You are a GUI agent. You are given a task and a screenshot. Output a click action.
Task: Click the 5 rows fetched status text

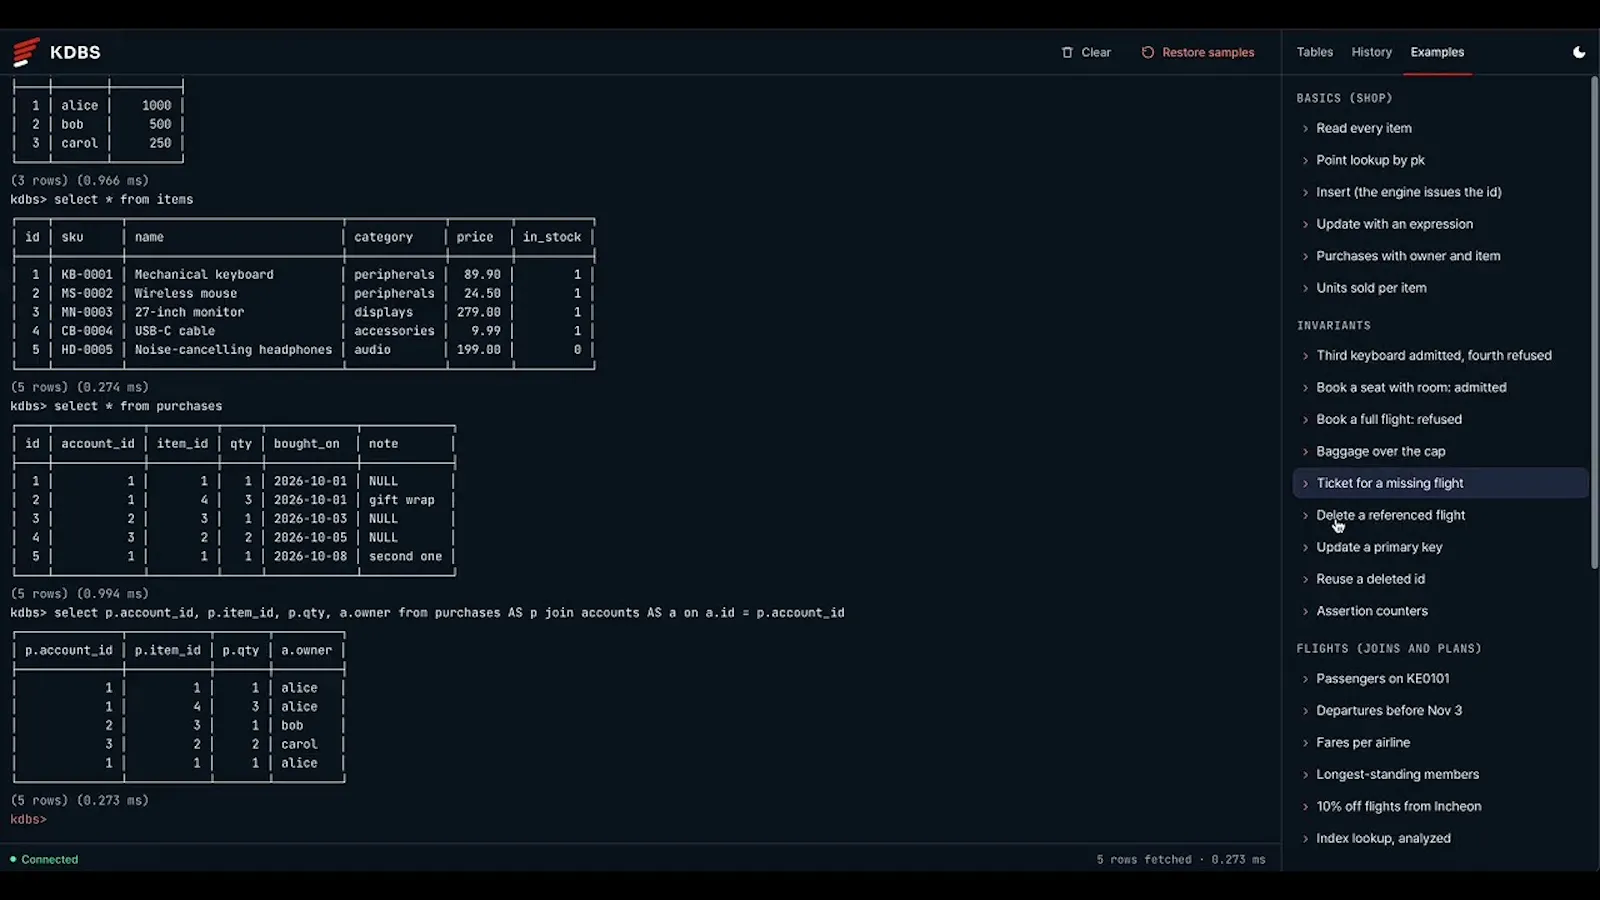pos(1144,859)
